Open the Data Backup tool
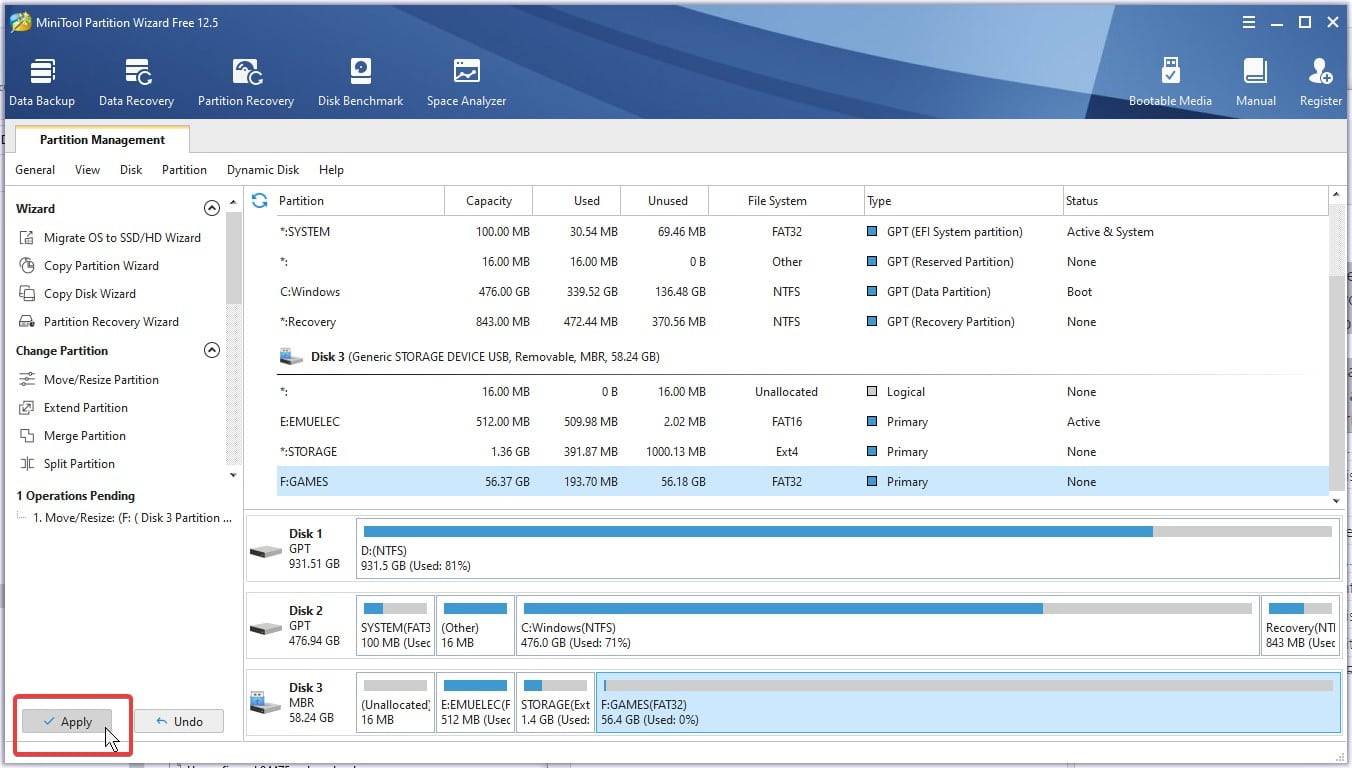The image size is (1352, 768). point(42,80)
